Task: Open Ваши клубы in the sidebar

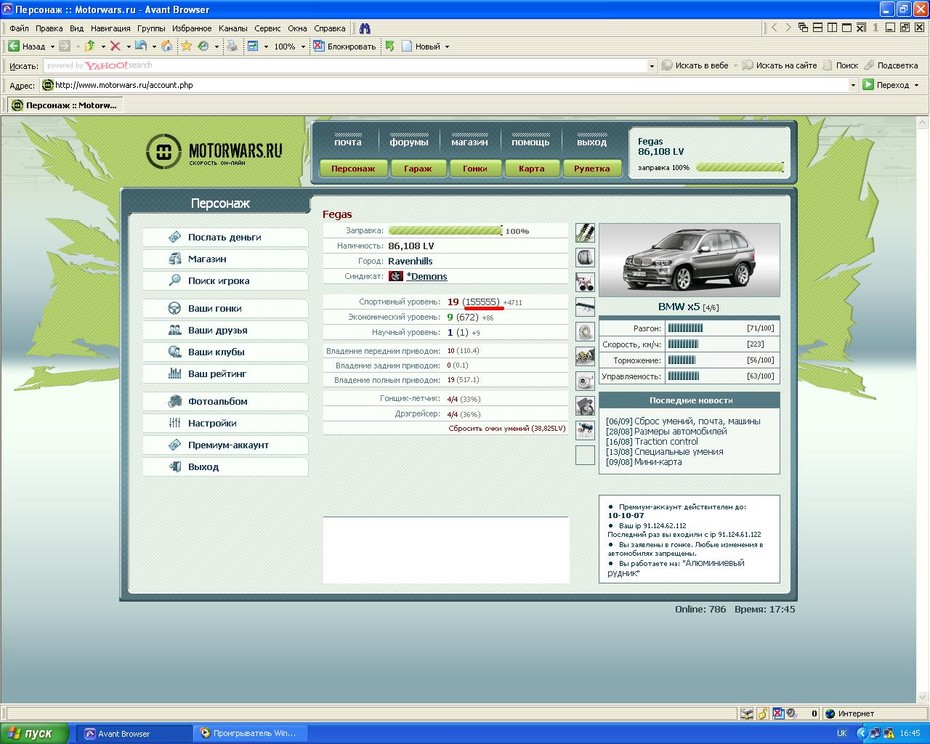Action: [225, 352]
